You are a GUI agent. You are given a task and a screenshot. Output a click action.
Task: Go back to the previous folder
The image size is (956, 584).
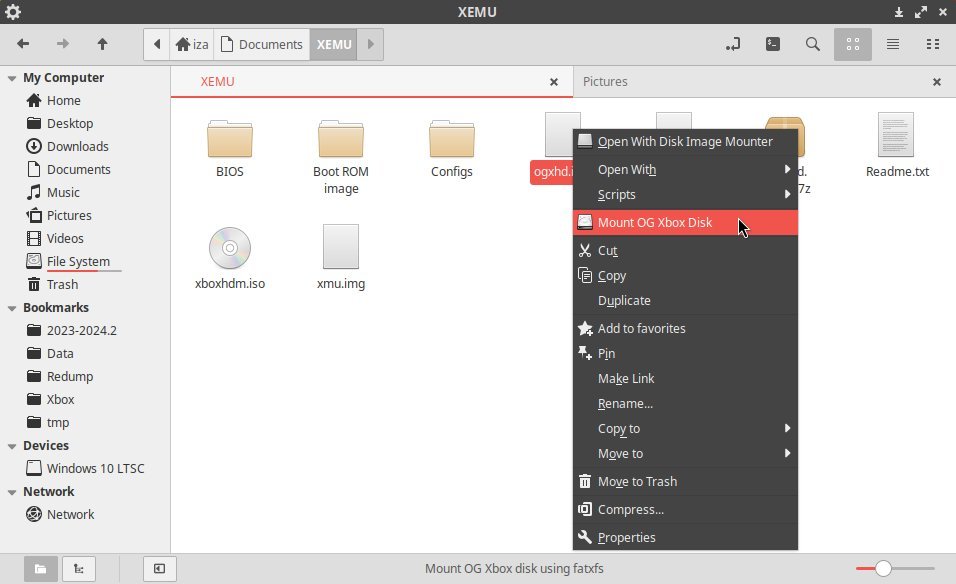[x=23, y=44]
